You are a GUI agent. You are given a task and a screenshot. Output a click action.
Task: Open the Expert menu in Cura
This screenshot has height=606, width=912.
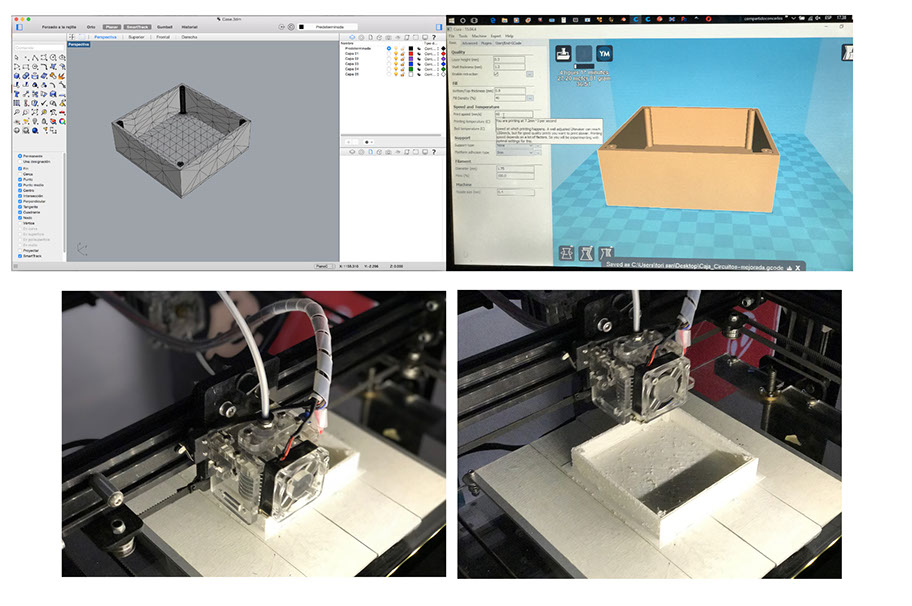tap(496, 36)
